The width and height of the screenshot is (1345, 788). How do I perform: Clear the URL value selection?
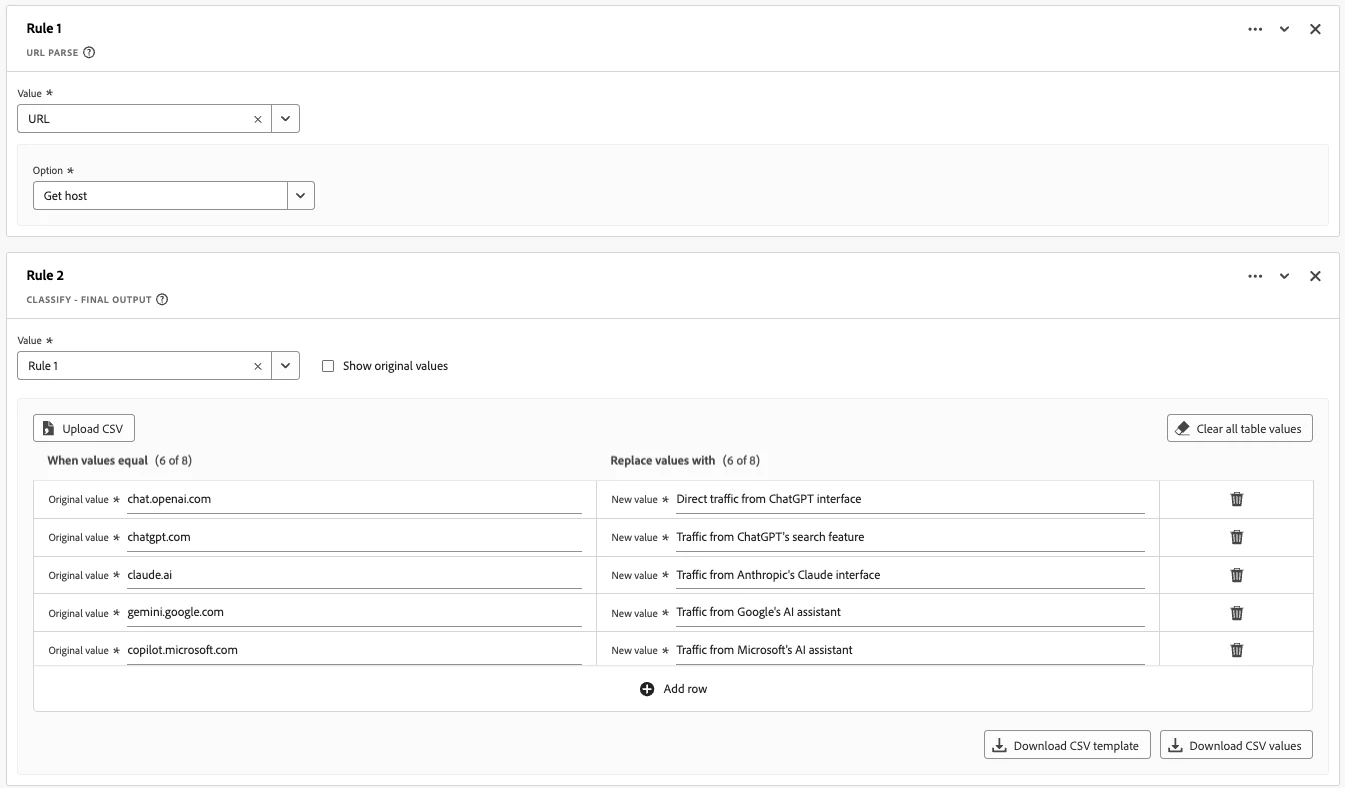(258, 119)
